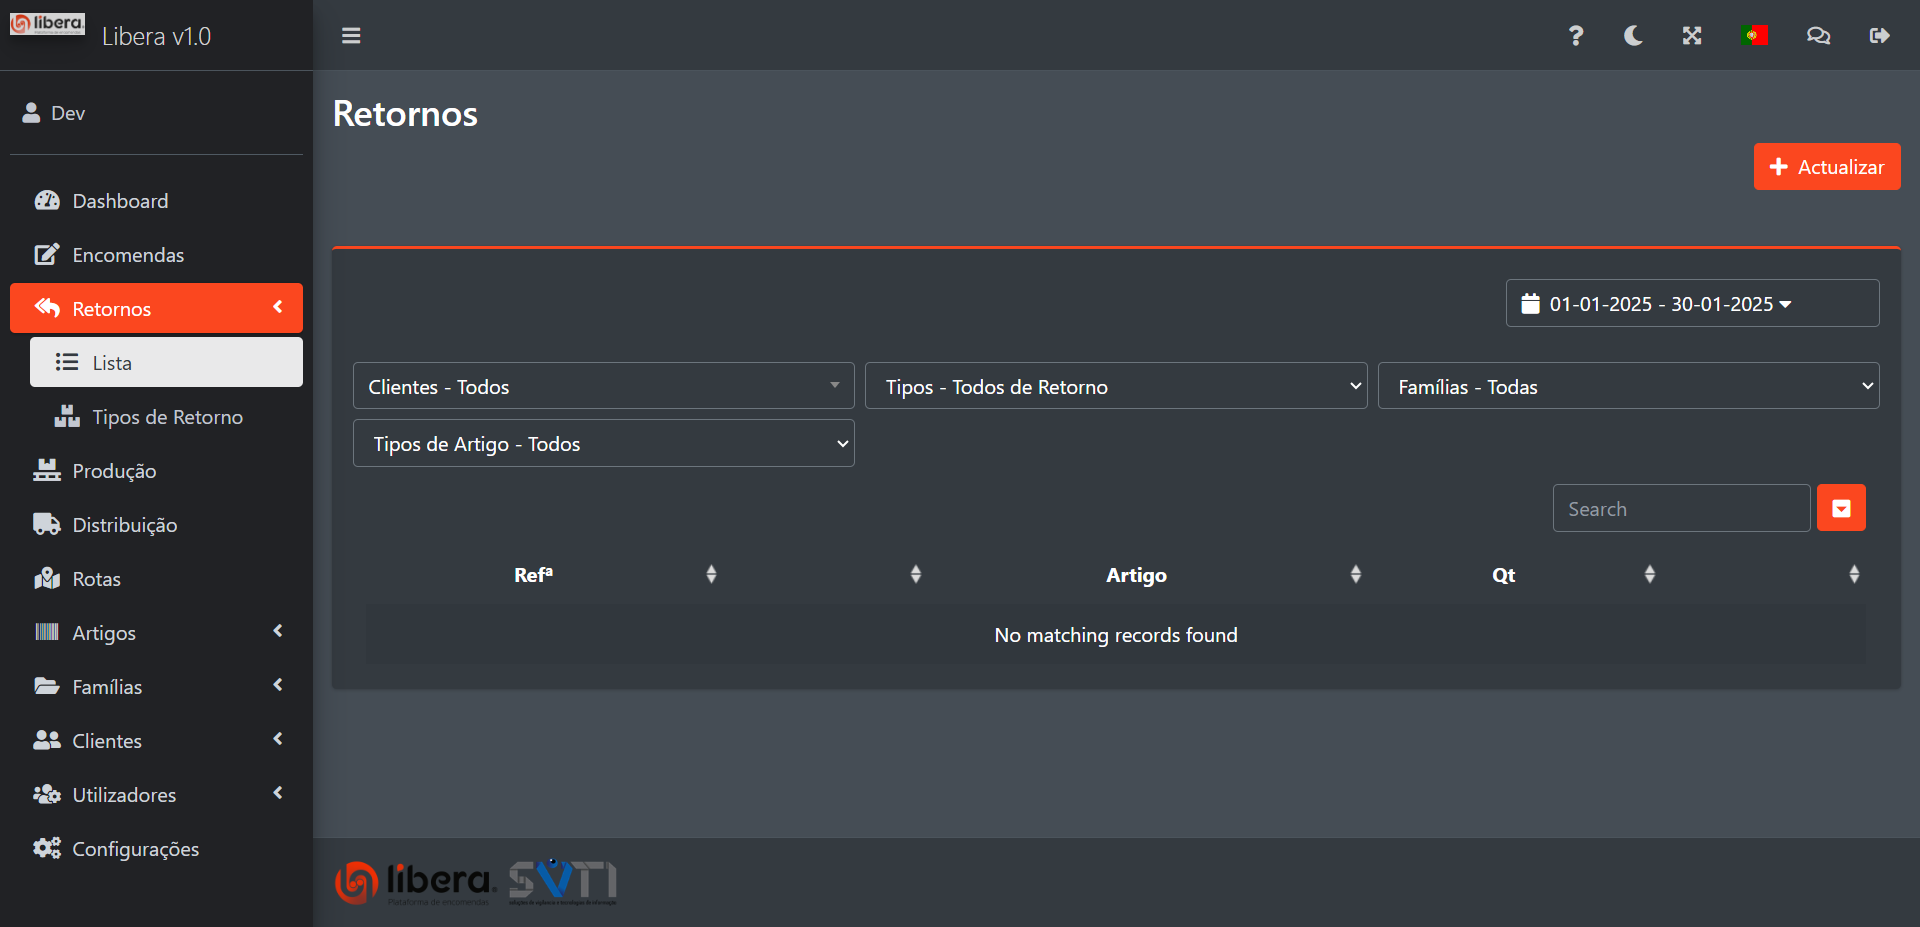Toggle fullscreen with the expand arrows icon
The width and height of the screenshot is (1920, 927).
[1692, 36]
